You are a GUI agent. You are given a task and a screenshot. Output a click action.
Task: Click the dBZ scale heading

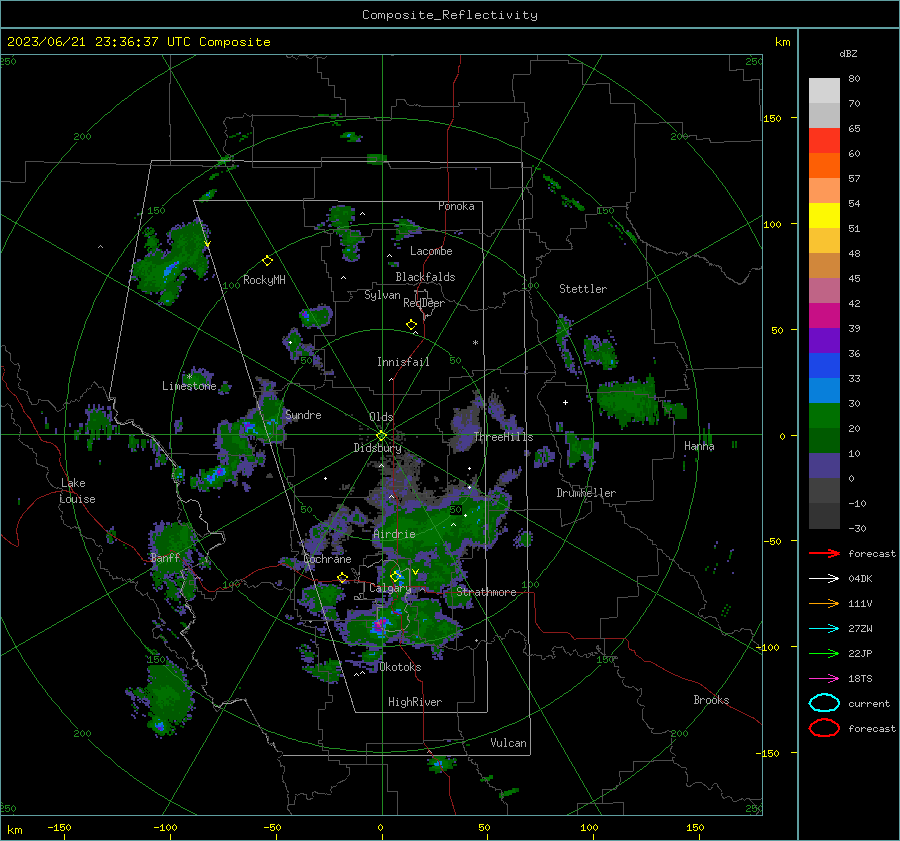848,54
